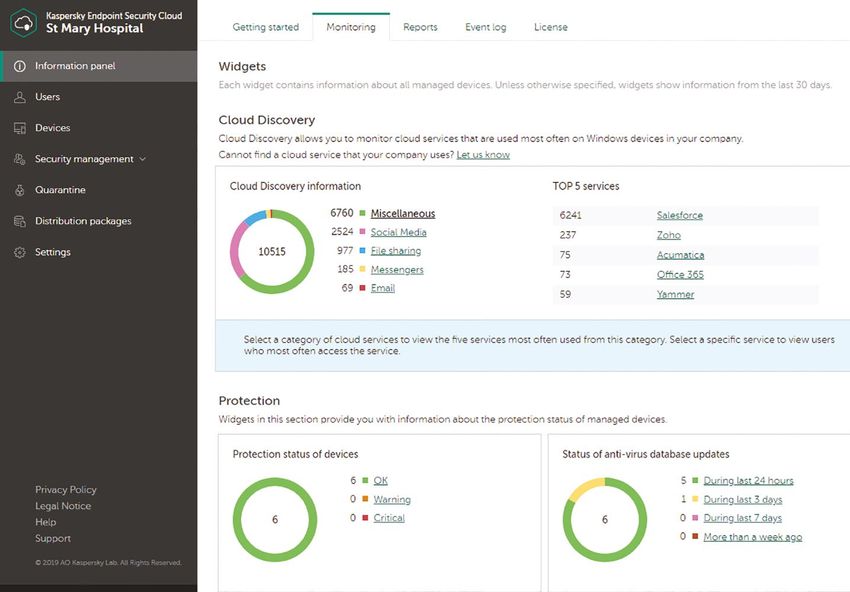Click During last 24 hours link
The height and width of the screenshot is (592, 850).
[x=748, y=481]
